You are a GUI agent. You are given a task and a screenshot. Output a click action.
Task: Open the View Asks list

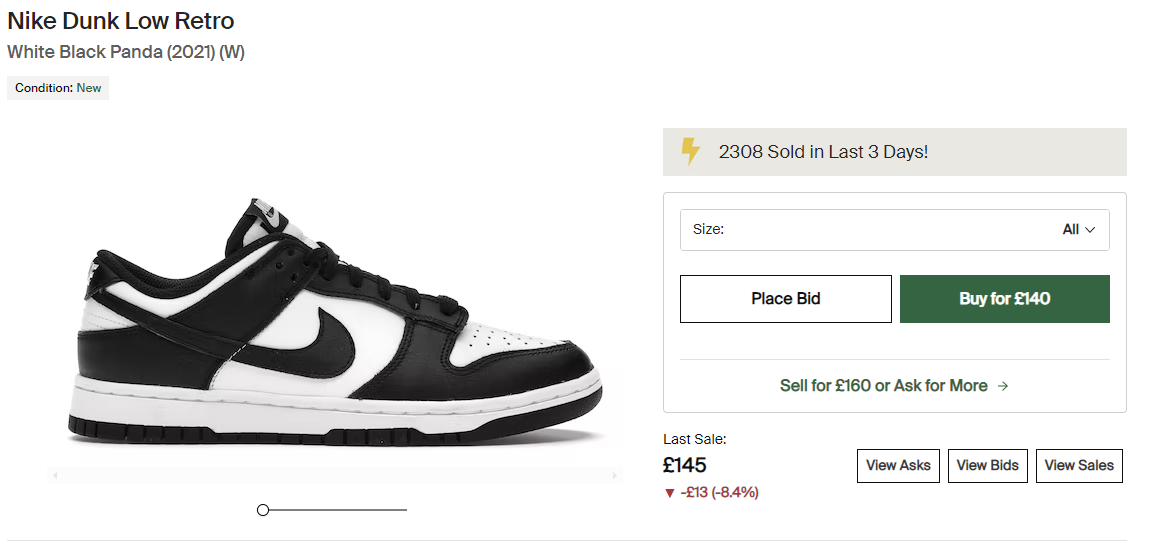point(898,465)
